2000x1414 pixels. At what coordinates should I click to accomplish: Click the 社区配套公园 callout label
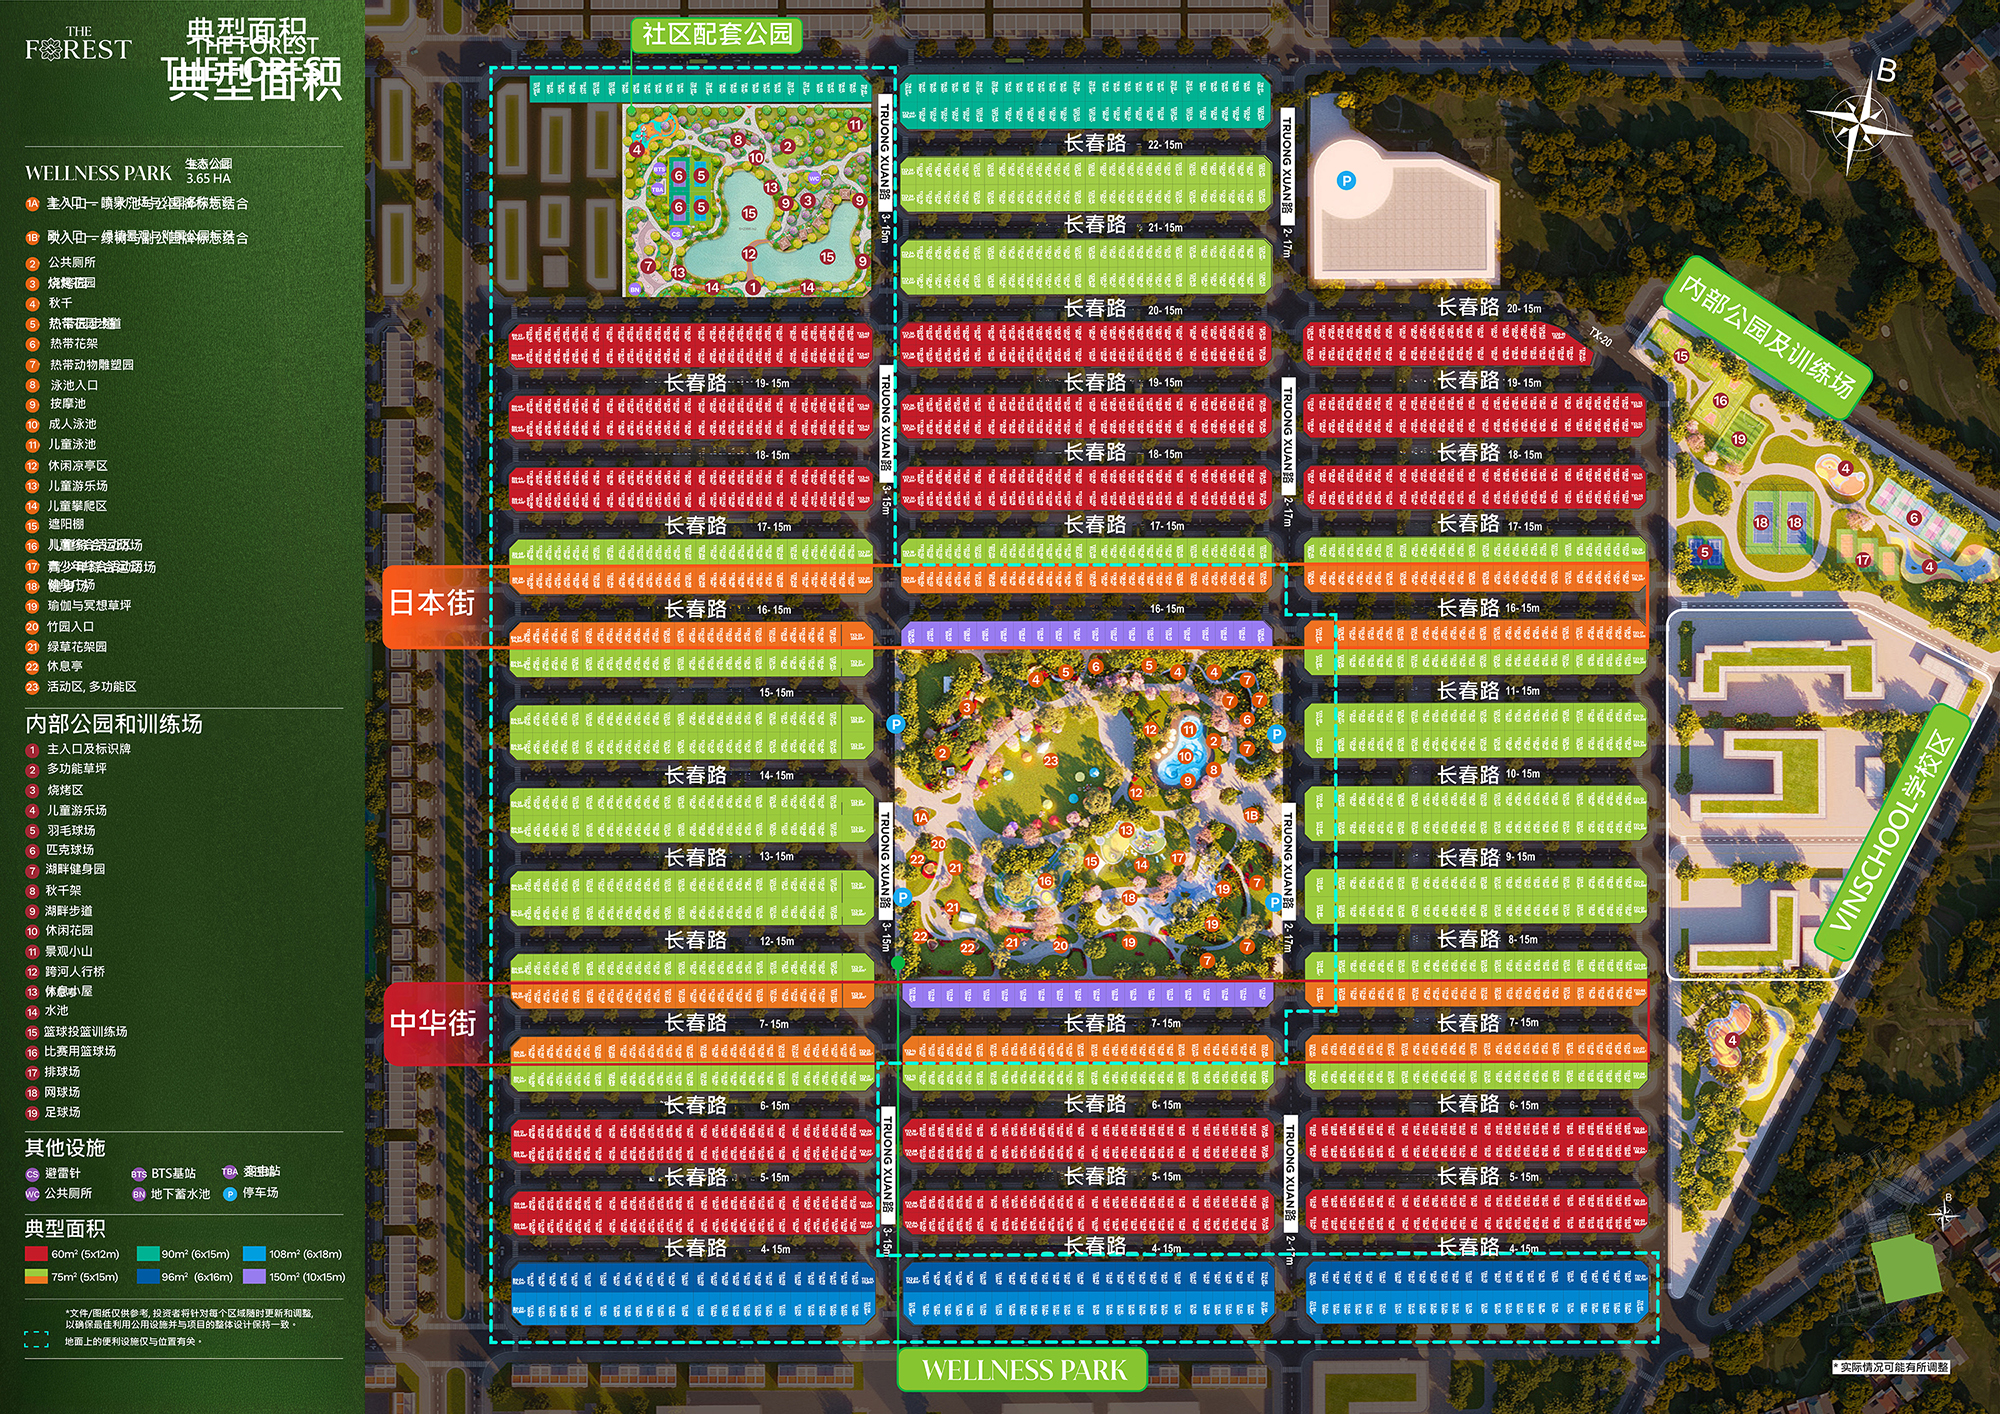tap(716, 35)
